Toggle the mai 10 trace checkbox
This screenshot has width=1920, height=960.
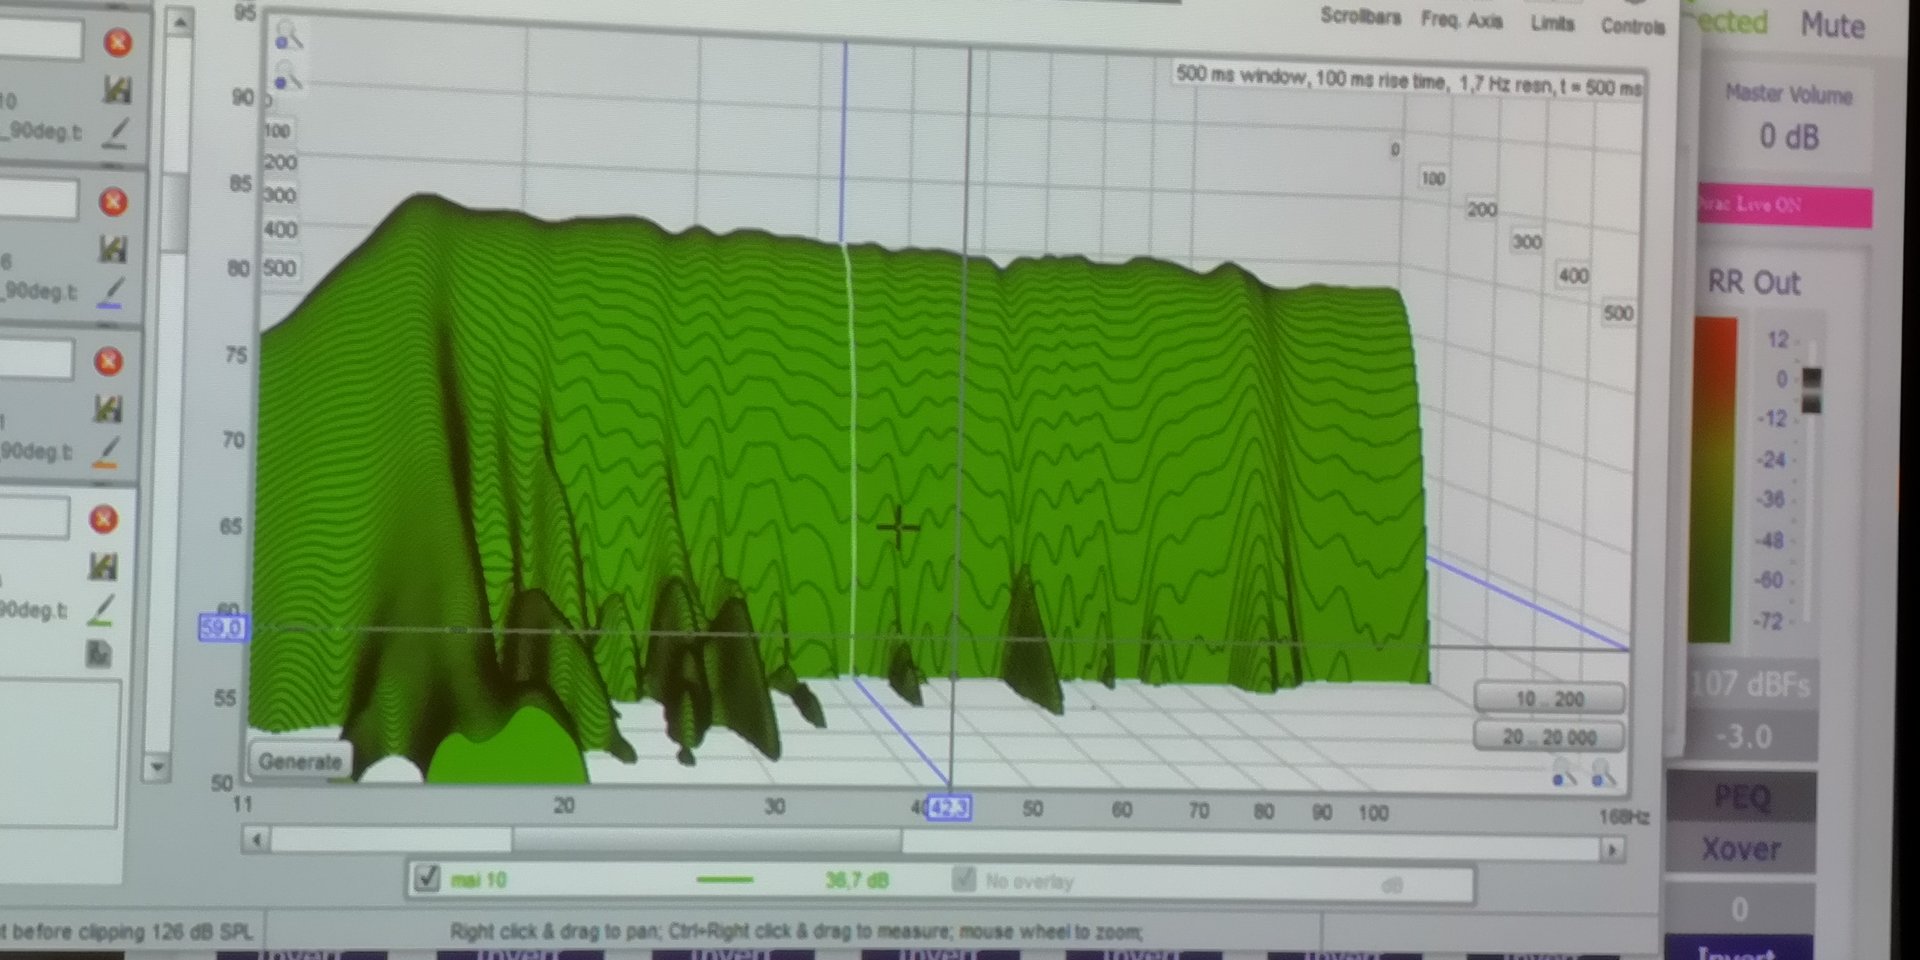(426, 878)
